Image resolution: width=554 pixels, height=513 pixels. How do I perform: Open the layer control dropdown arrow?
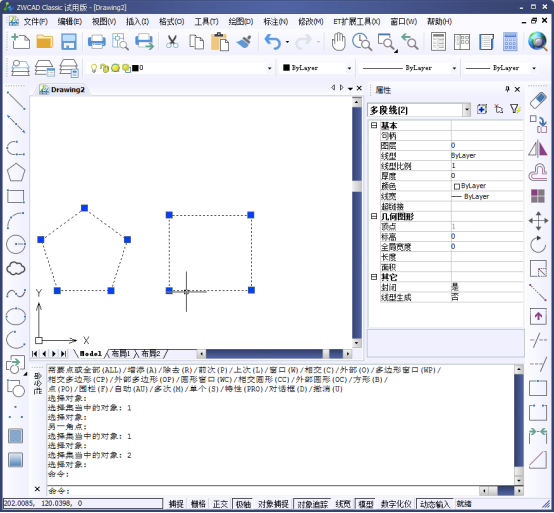click(x=270, y=68)
